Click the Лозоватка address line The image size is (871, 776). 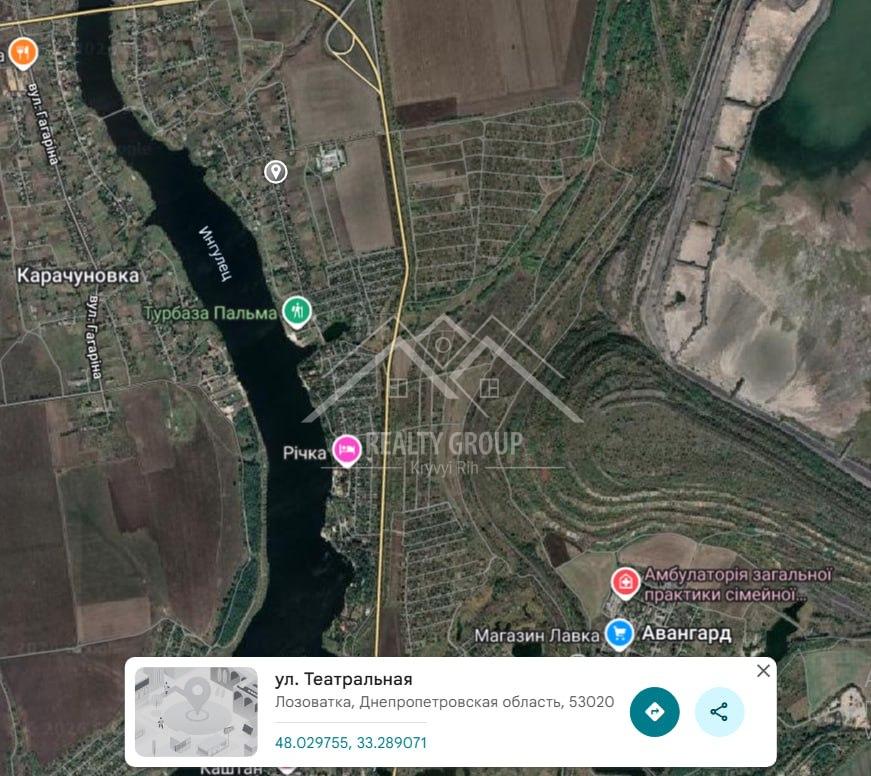444,702
